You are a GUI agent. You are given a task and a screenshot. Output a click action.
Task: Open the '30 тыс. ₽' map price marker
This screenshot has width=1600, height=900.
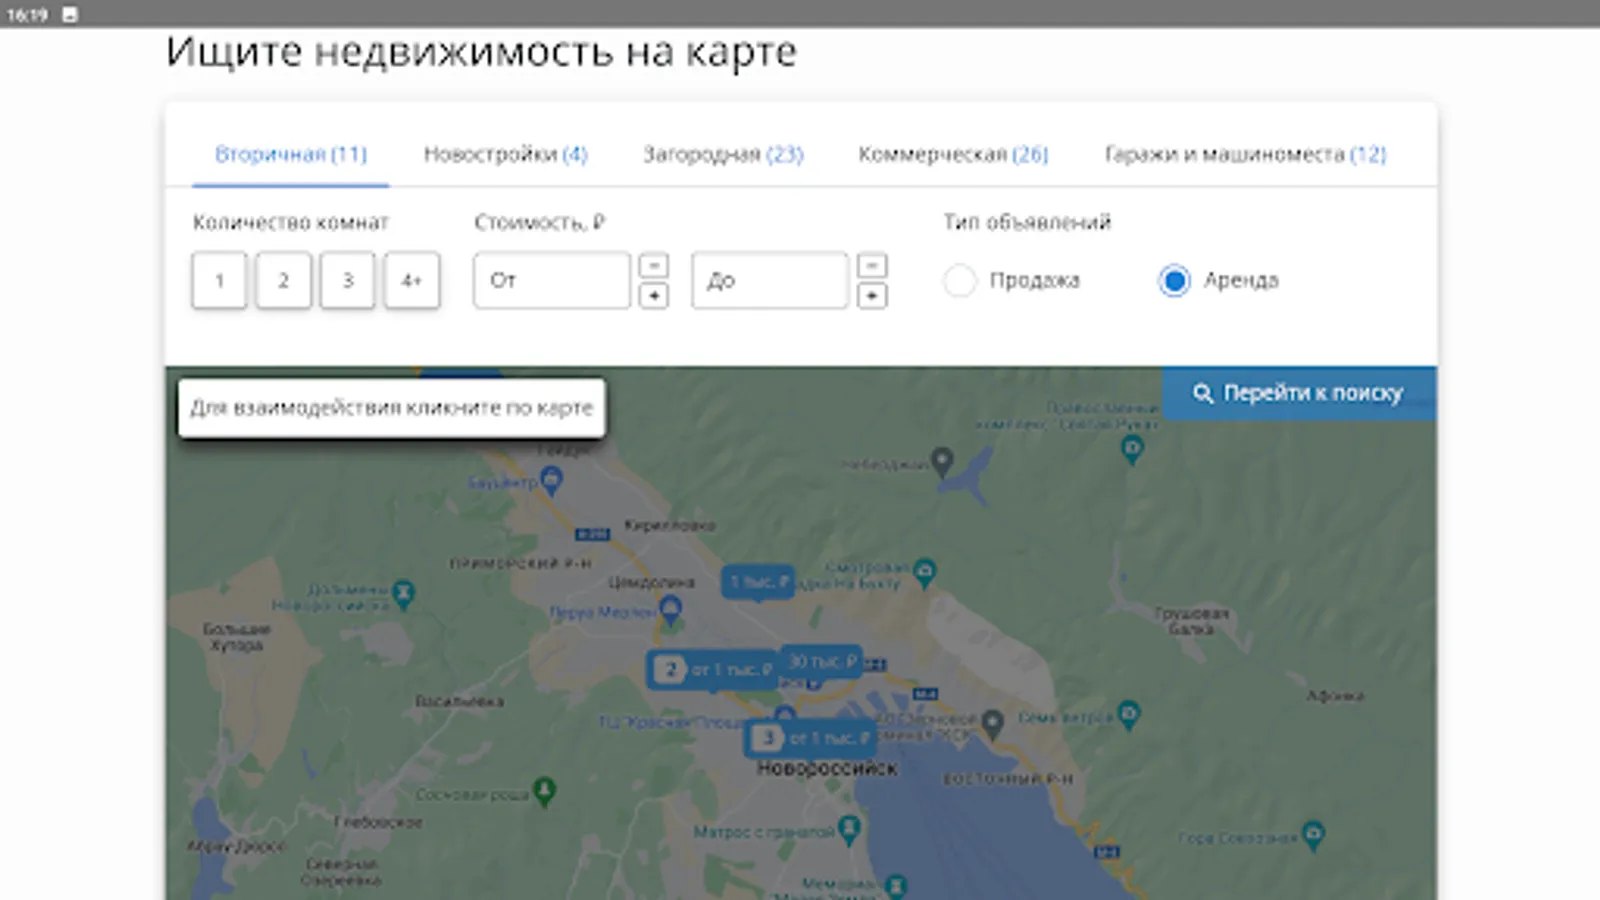point(822,662)
